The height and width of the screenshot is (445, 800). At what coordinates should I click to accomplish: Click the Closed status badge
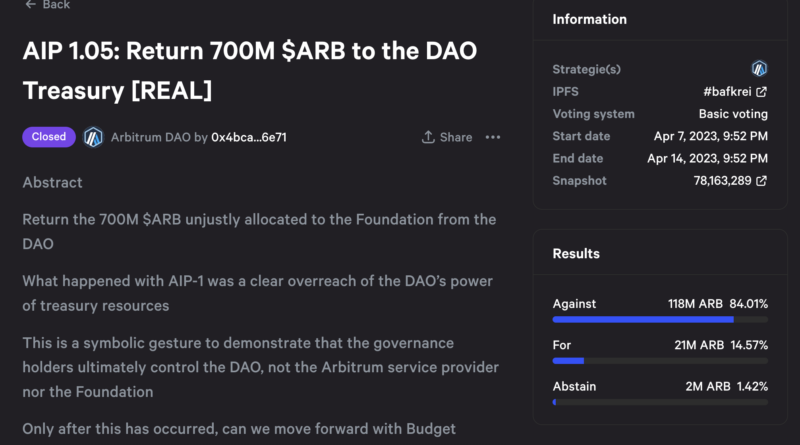(x=48, y=137)
